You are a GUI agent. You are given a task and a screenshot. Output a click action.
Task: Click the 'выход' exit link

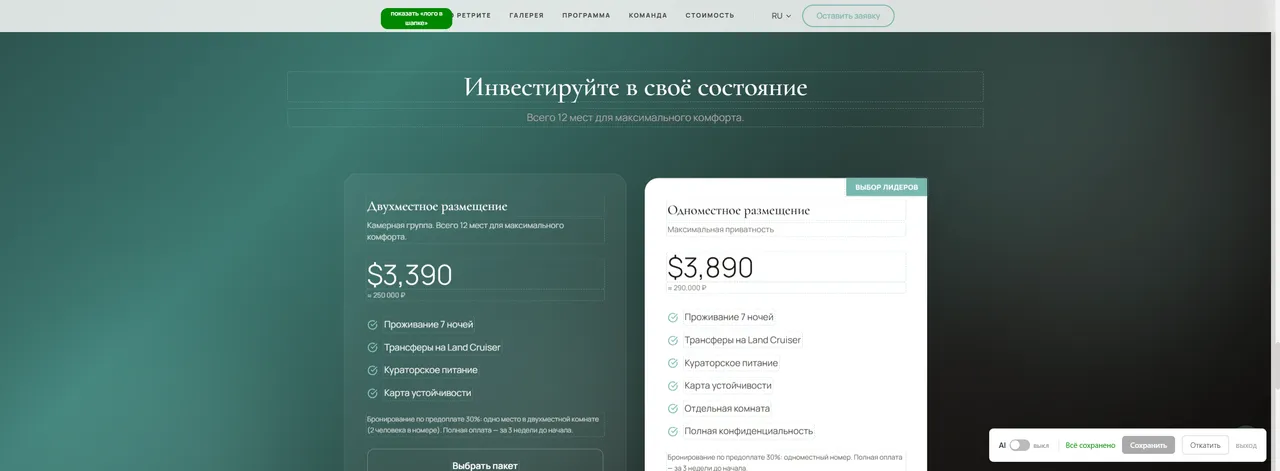tap(1246, 445)
